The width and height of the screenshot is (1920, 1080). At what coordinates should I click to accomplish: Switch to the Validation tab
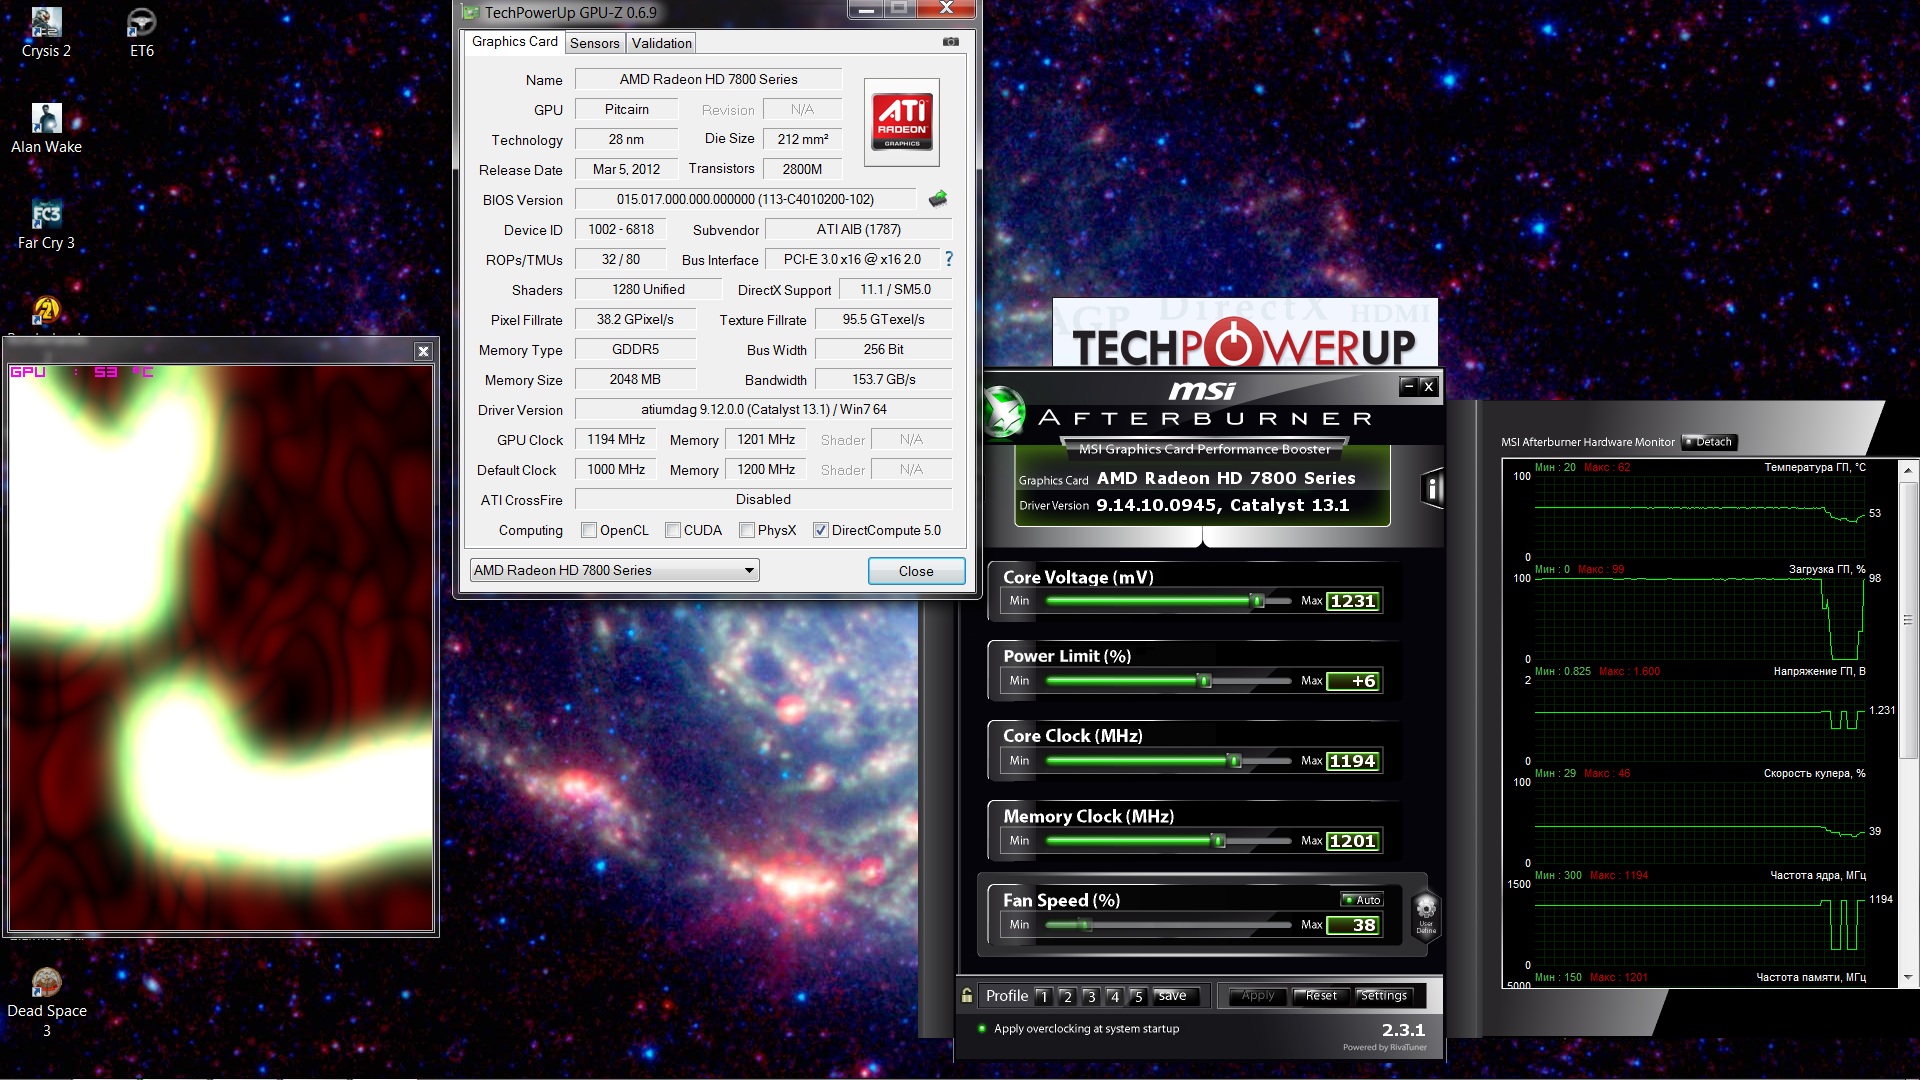[661, 43]
